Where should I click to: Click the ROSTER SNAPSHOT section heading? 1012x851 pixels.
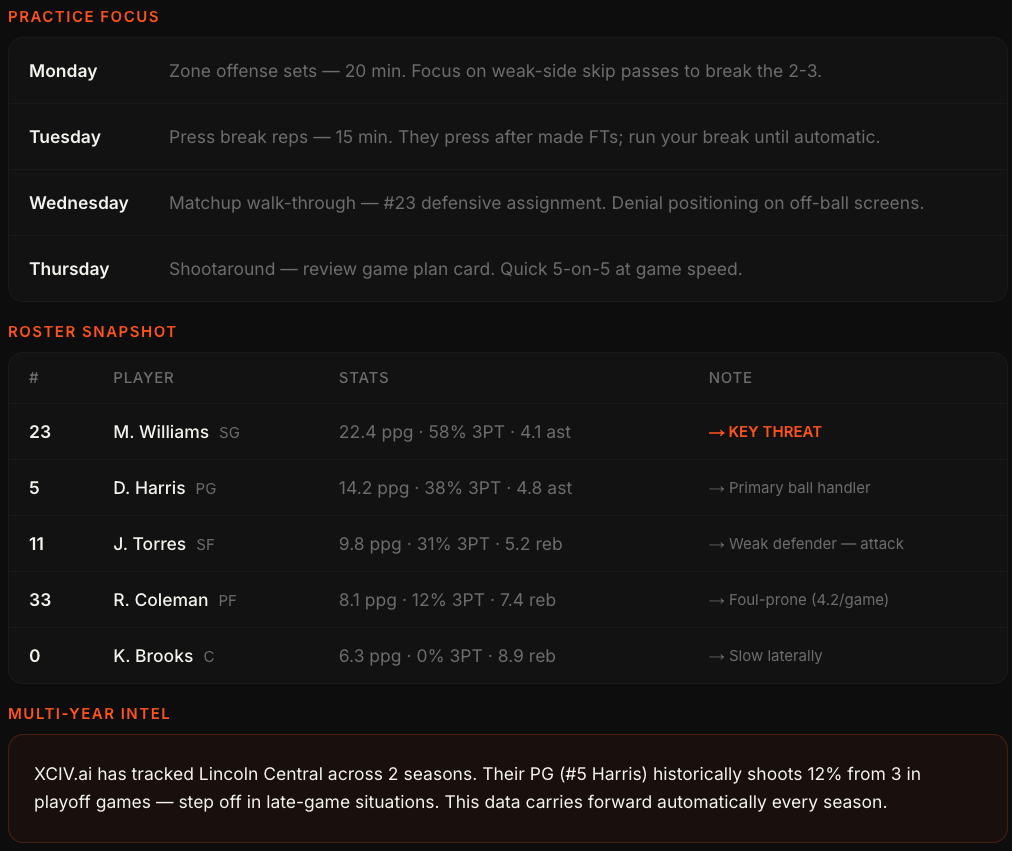(x=92, y=332)
